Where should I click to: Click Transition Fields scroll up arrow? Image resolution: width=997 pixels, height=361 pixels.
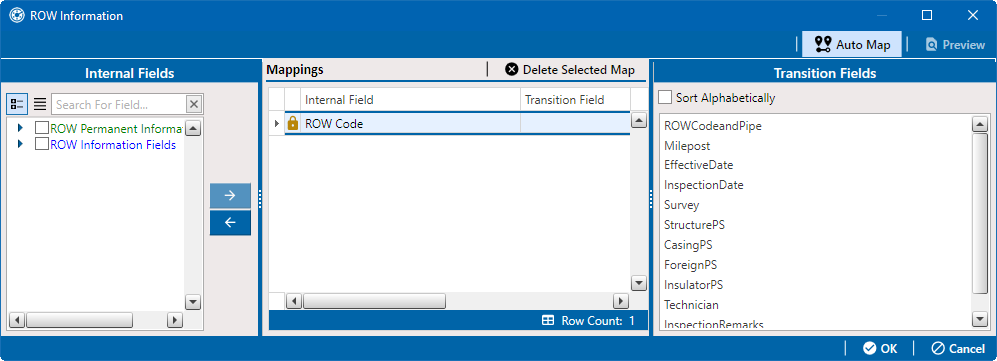click(x=980, y=125)
